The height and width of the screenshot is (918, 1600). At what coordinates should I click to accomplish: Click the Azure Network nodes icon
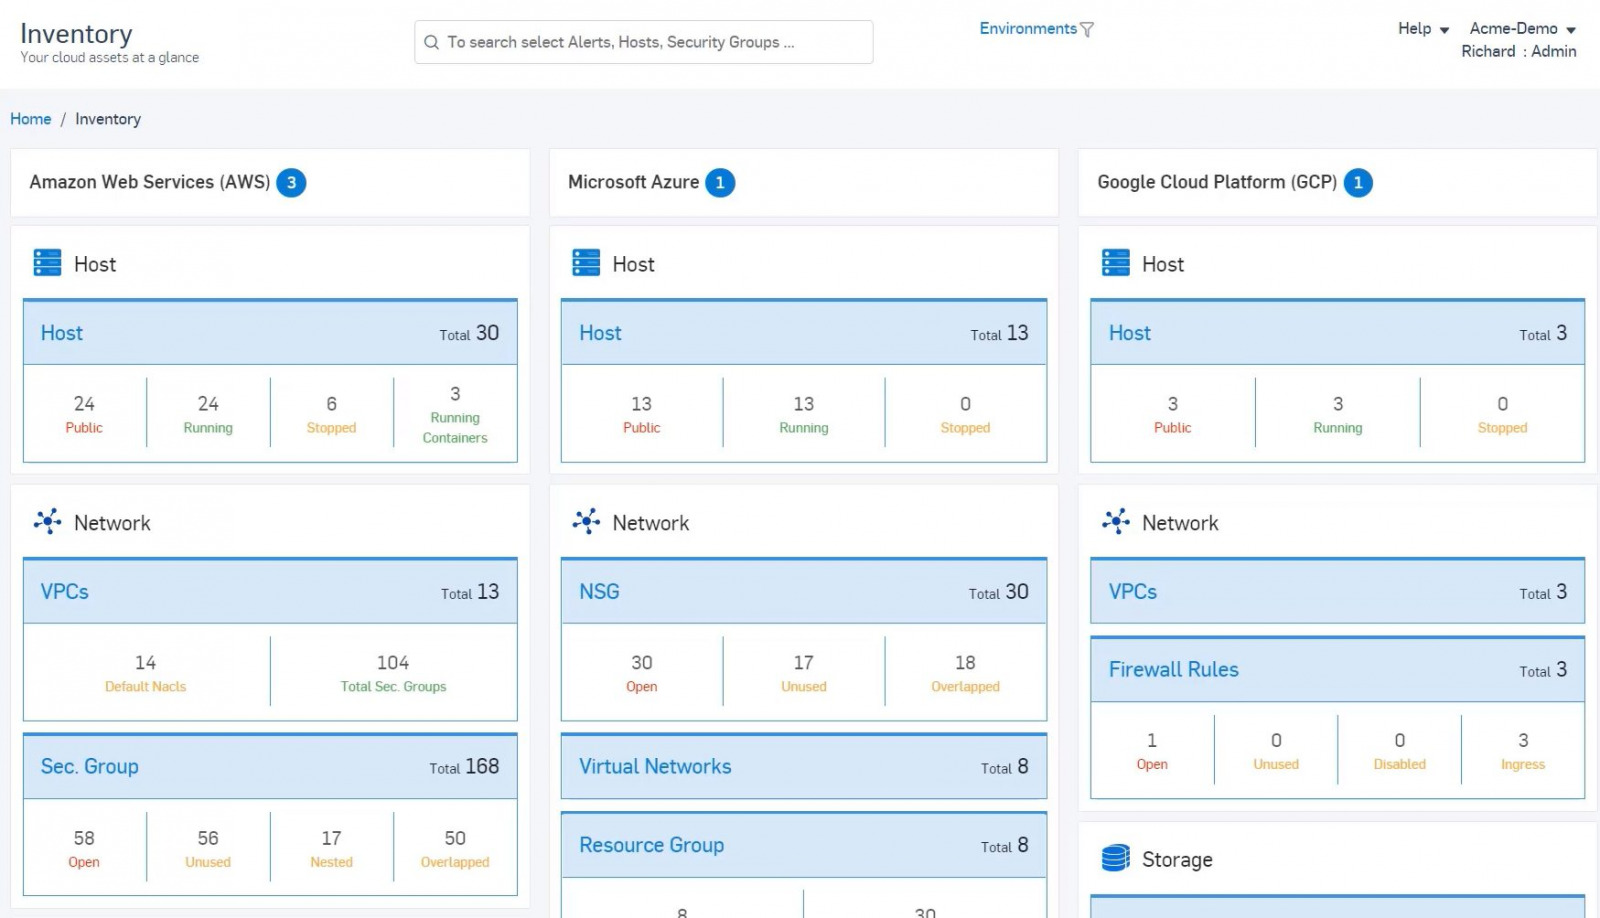tap(586, 521)
